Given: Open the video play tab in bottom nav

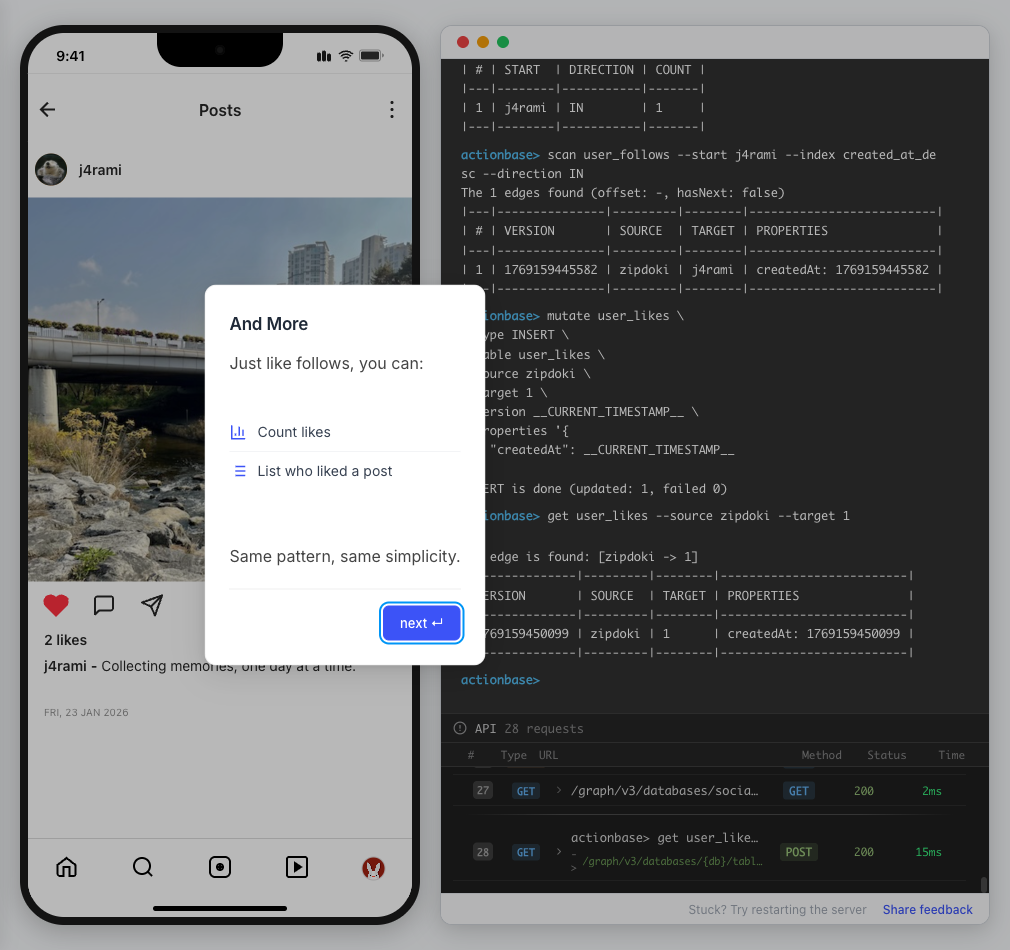Looking at the screenshot, I should coord(297,867).
